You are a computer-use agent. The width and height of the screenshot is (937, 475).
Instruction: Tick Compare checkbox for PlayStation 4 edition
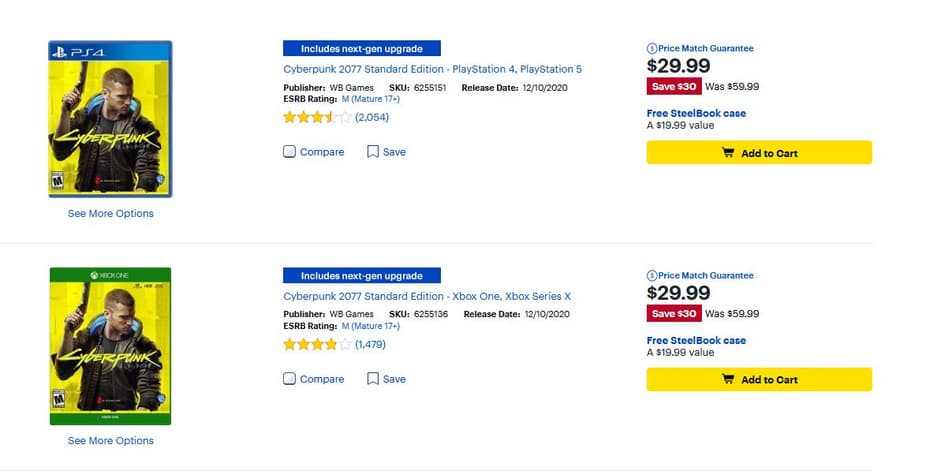(x=290, y=152)
